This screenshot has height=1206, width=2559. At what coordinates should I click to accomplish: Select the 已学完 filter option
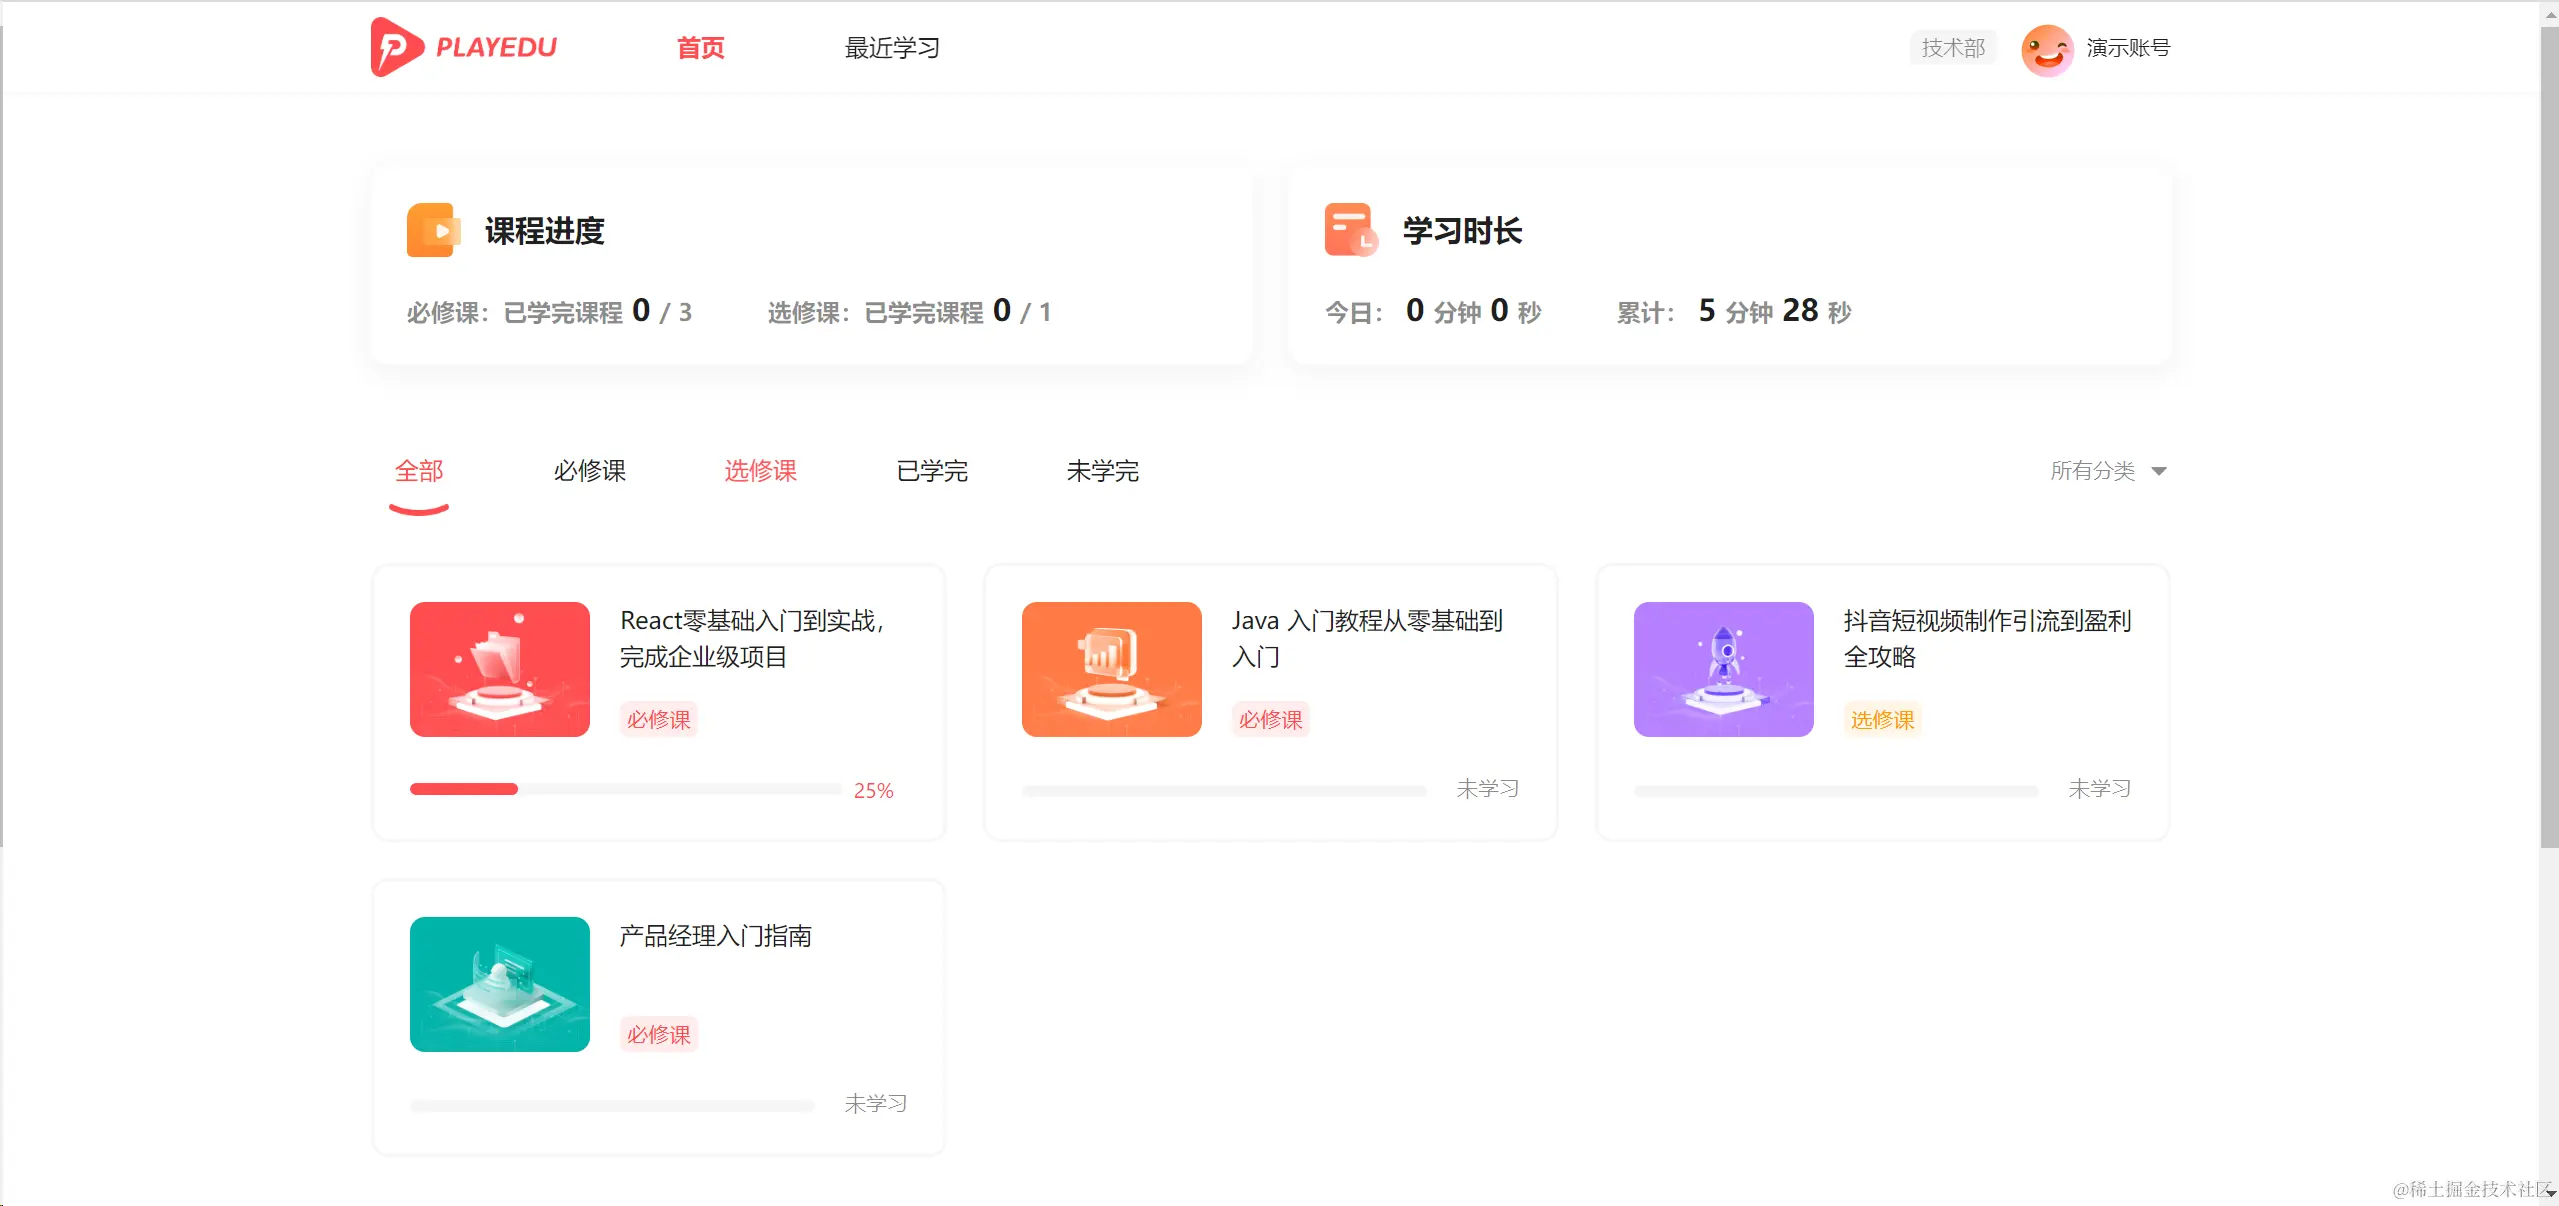[x=931, y=471]
